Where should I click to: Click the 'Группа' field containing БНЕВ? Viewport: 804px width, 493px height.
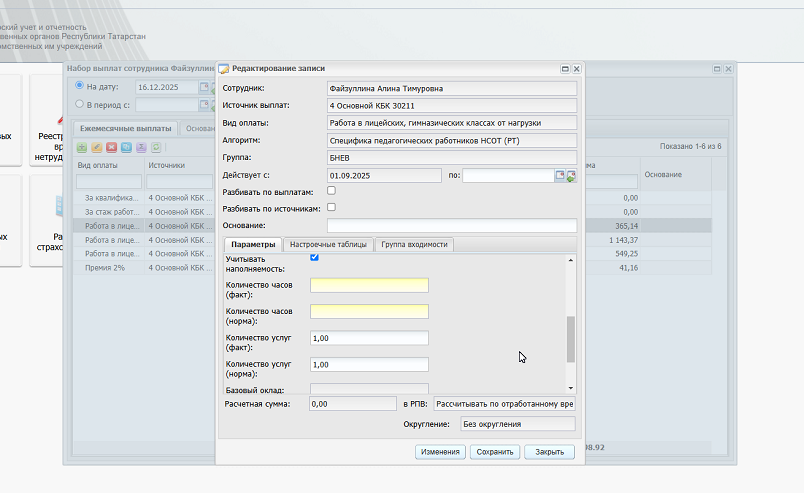(x=452, y=158)
